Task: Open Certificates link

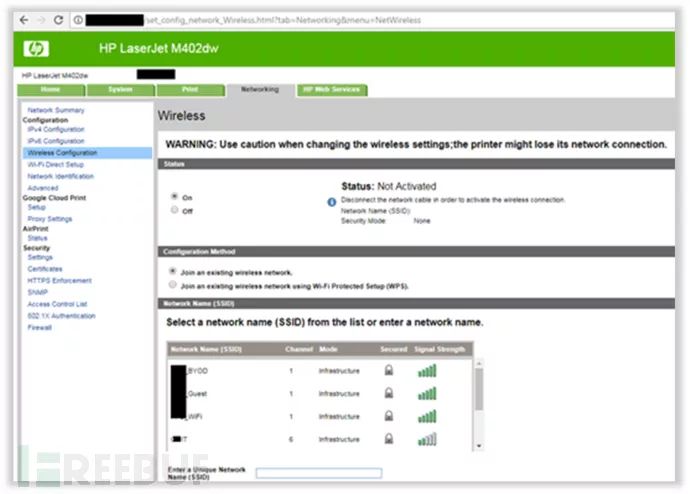Action: [x=45, y=269]
